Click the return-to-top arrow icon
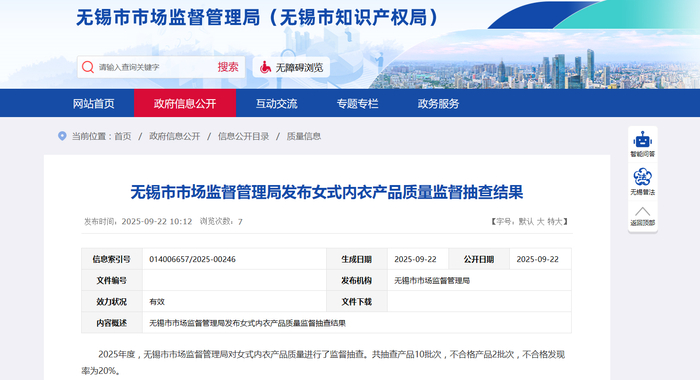Image resolution: width=700 pixels, height=380 pixels. click(x=642, y=212)
